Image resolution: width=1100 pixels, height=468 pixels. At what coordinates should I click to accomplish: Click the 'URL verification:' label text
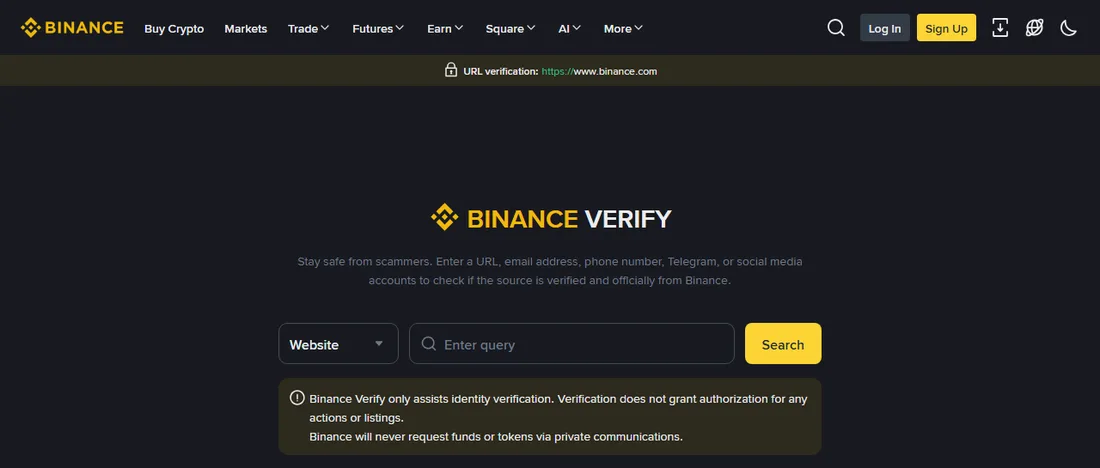(501, 71)
